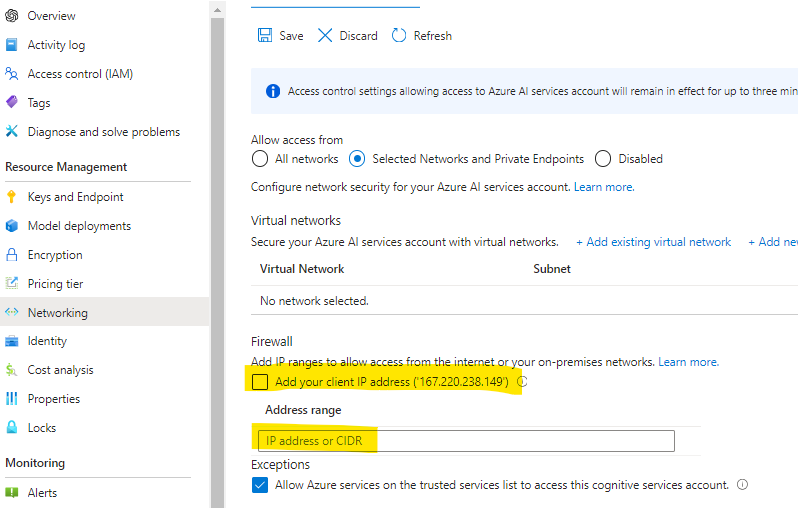Click the Model deployments cube icon
Screen dimensions: 798x508
click(x=12, y=225)
